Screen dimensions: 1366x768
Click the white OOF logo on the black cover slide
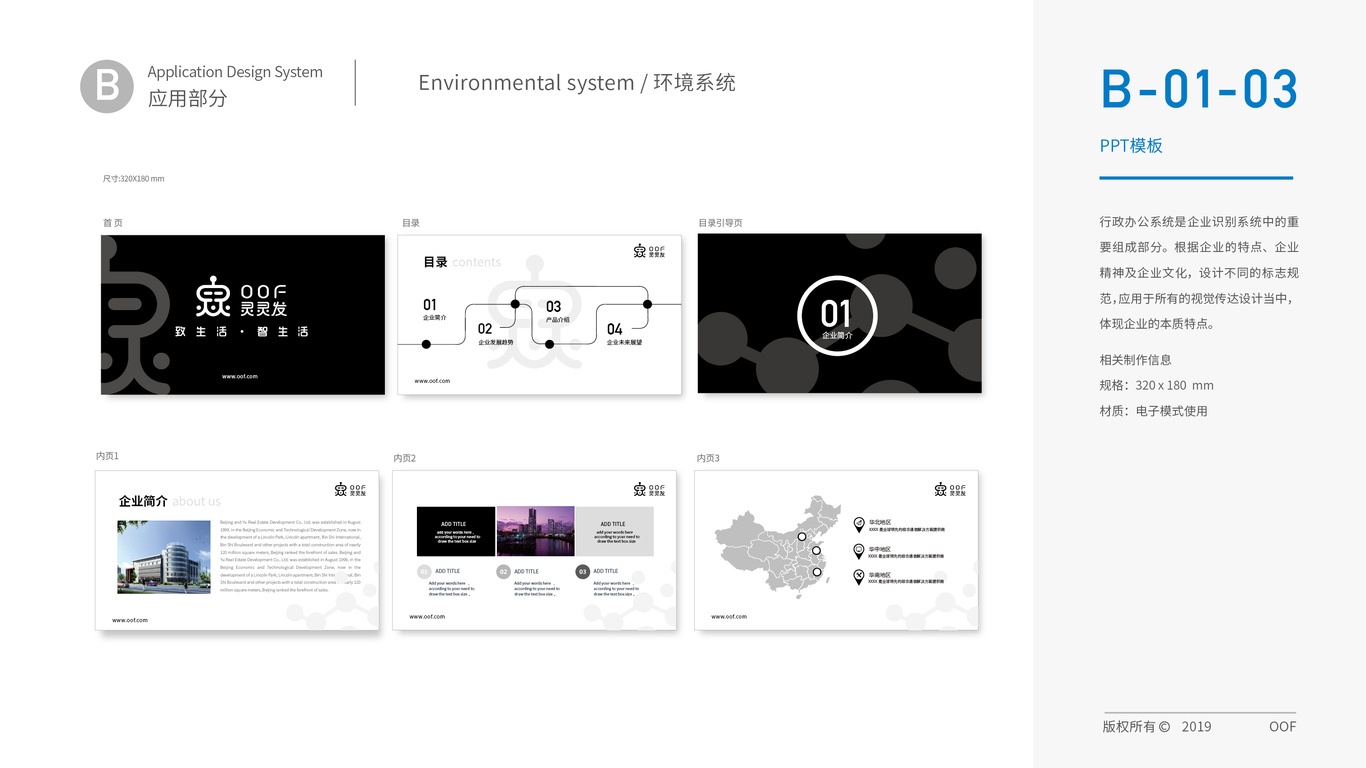(242, 296)
